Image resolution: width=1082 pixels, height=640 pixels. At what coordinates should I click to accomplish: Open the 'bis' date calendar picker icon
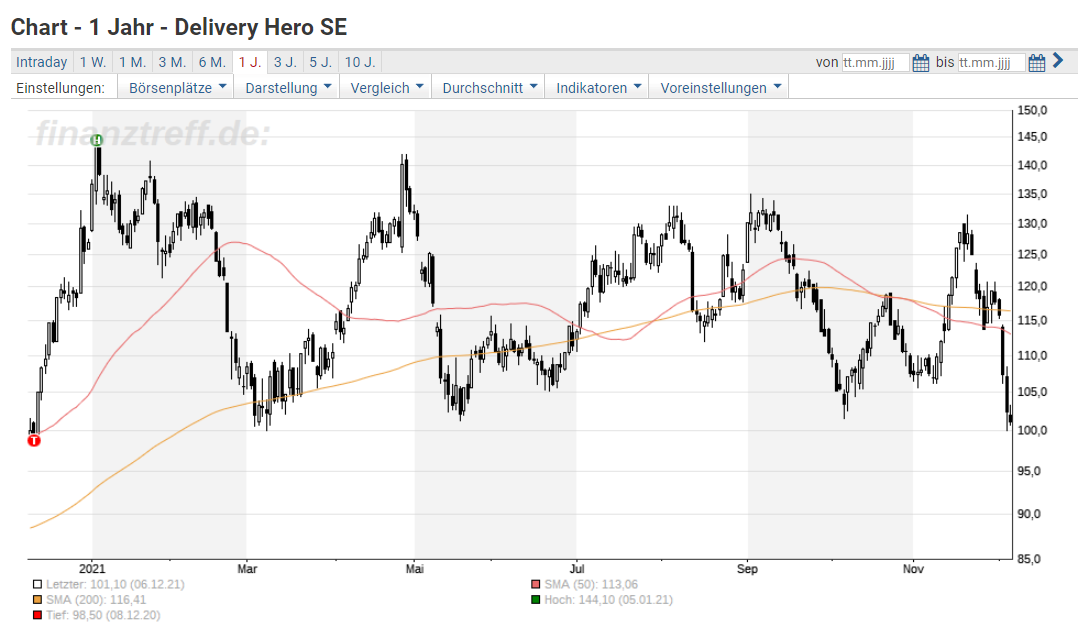[1036, 63]
